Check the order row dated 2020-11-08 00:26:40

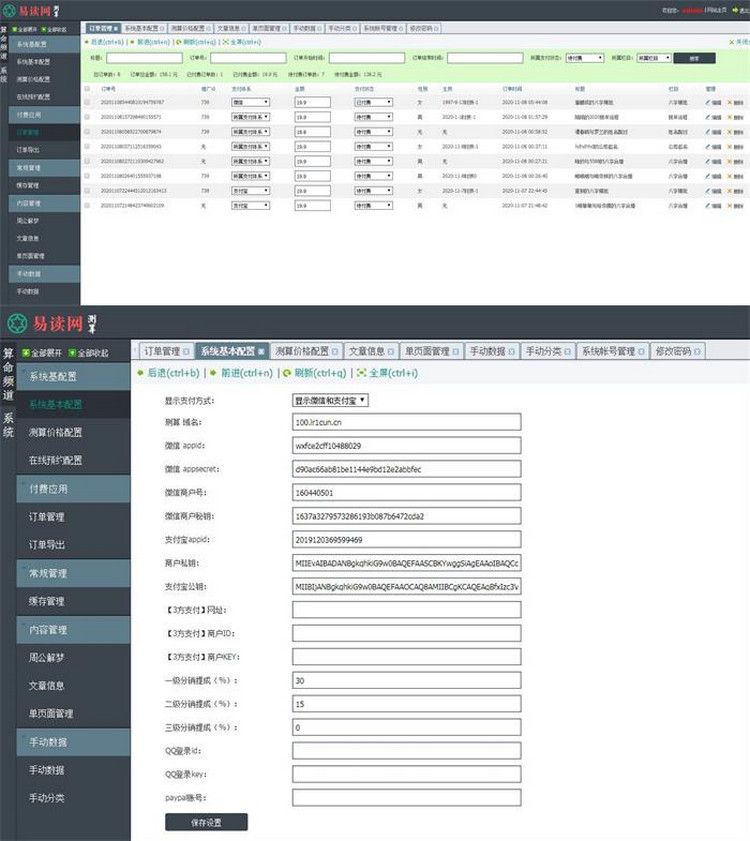[x=87, y=175]
